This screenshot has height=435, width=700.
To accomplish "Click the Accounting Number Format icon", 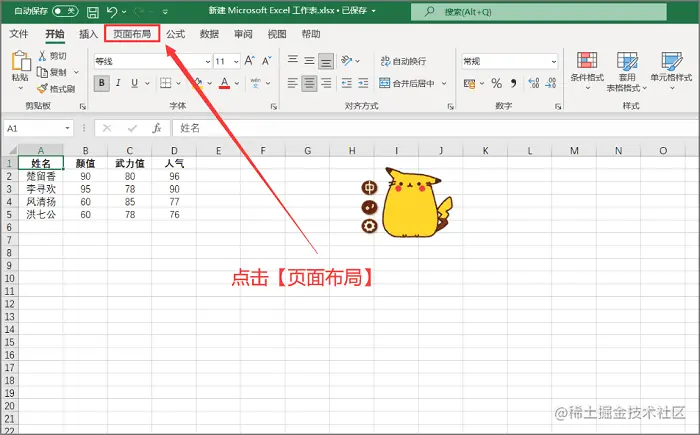I will pyautogui.click(x=469, y=84).
